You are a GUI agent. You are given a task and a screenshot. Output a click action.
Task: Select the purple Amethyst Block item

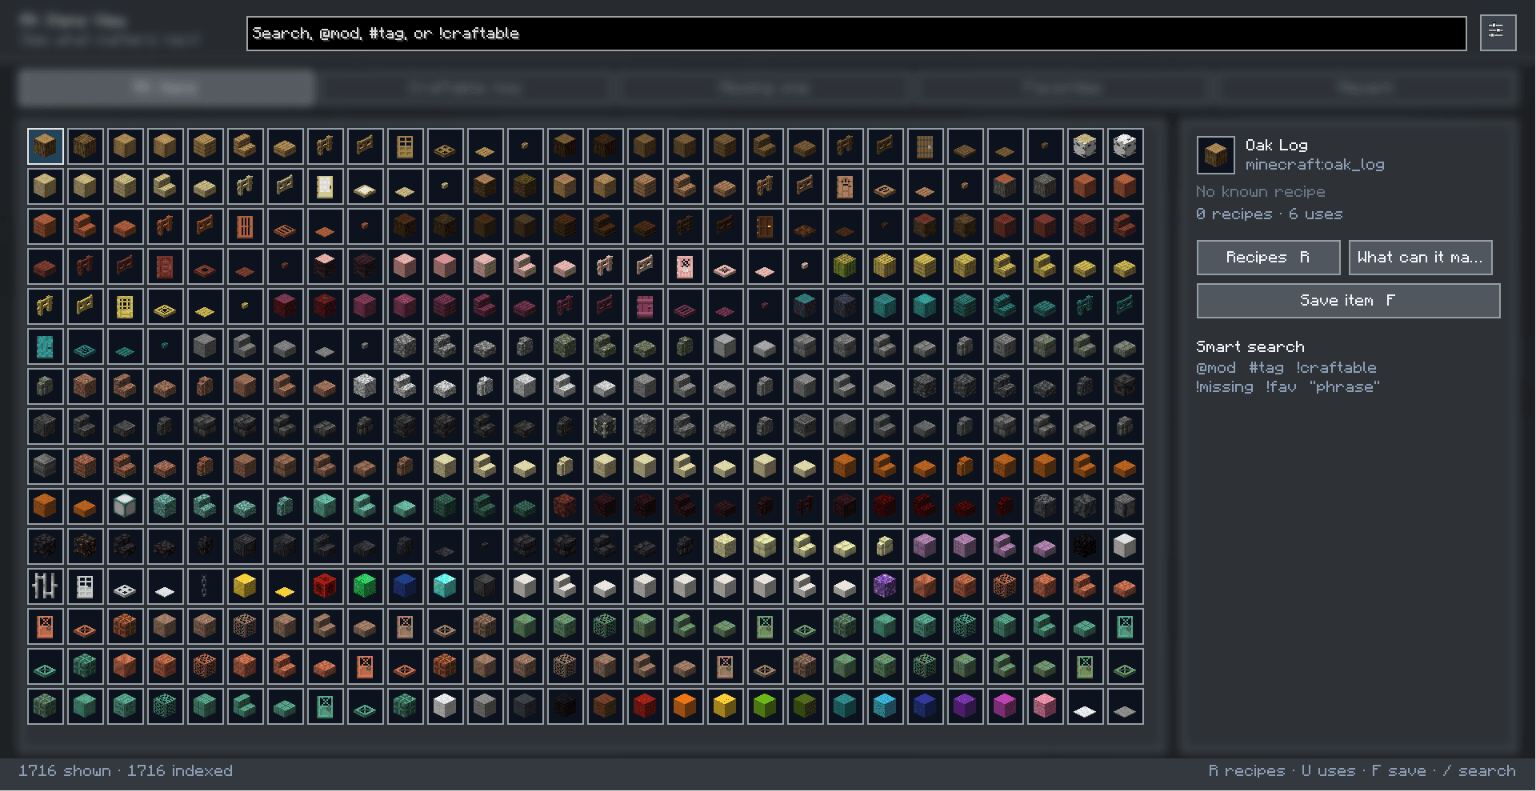click(x=885, y=586)
